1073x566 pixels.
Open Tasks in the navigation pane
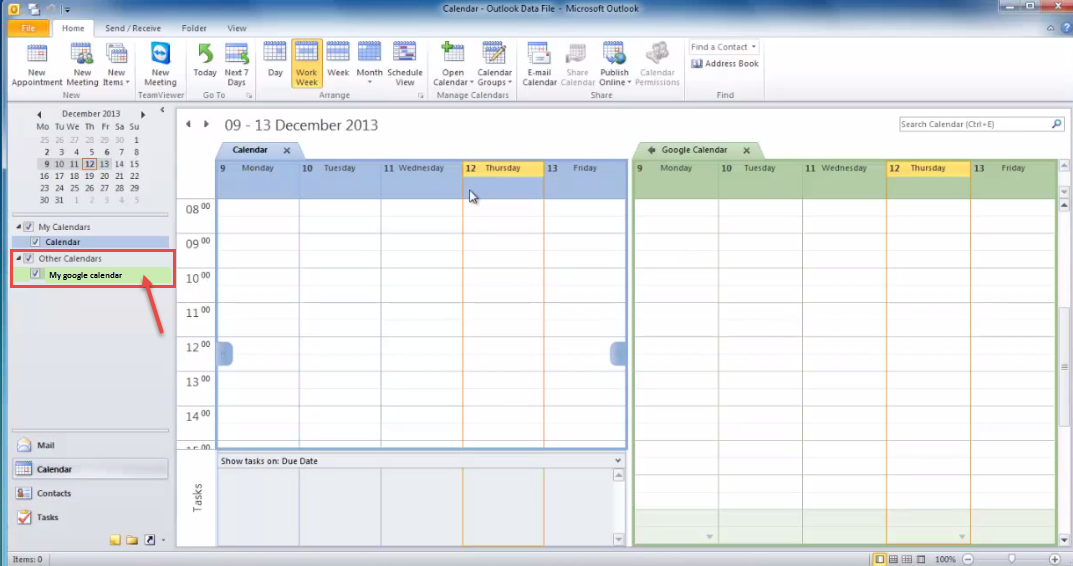[90, 517]
